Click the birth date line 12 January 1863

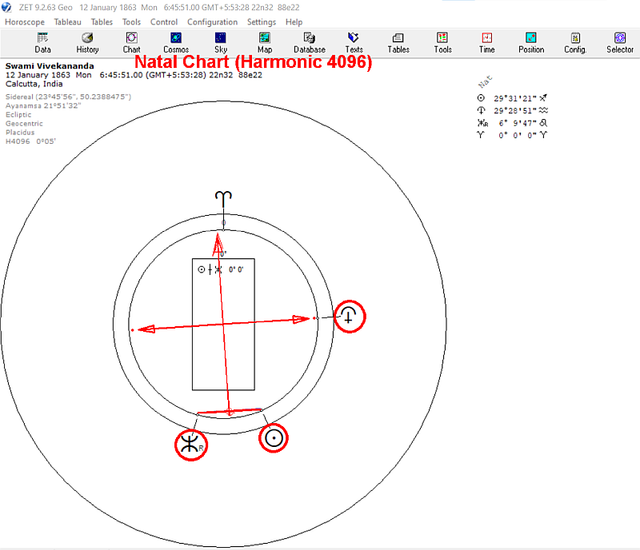point(133,75)
